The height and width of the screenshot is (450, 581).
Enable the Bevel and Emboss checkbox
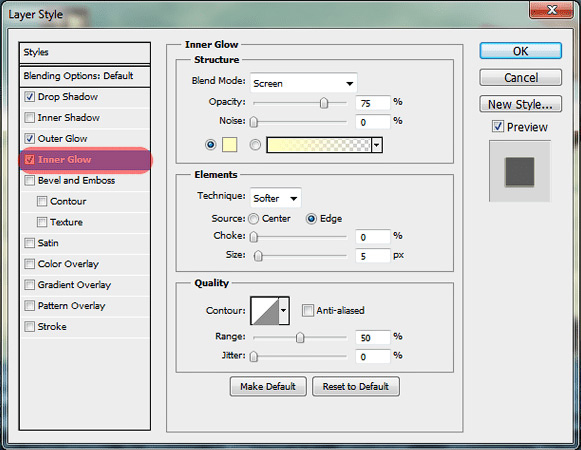click(x=29, y=181)
